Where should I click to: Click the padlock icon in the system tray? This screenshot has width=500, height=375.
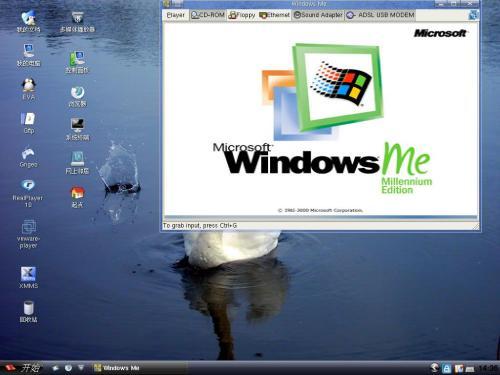pos(446,368)
